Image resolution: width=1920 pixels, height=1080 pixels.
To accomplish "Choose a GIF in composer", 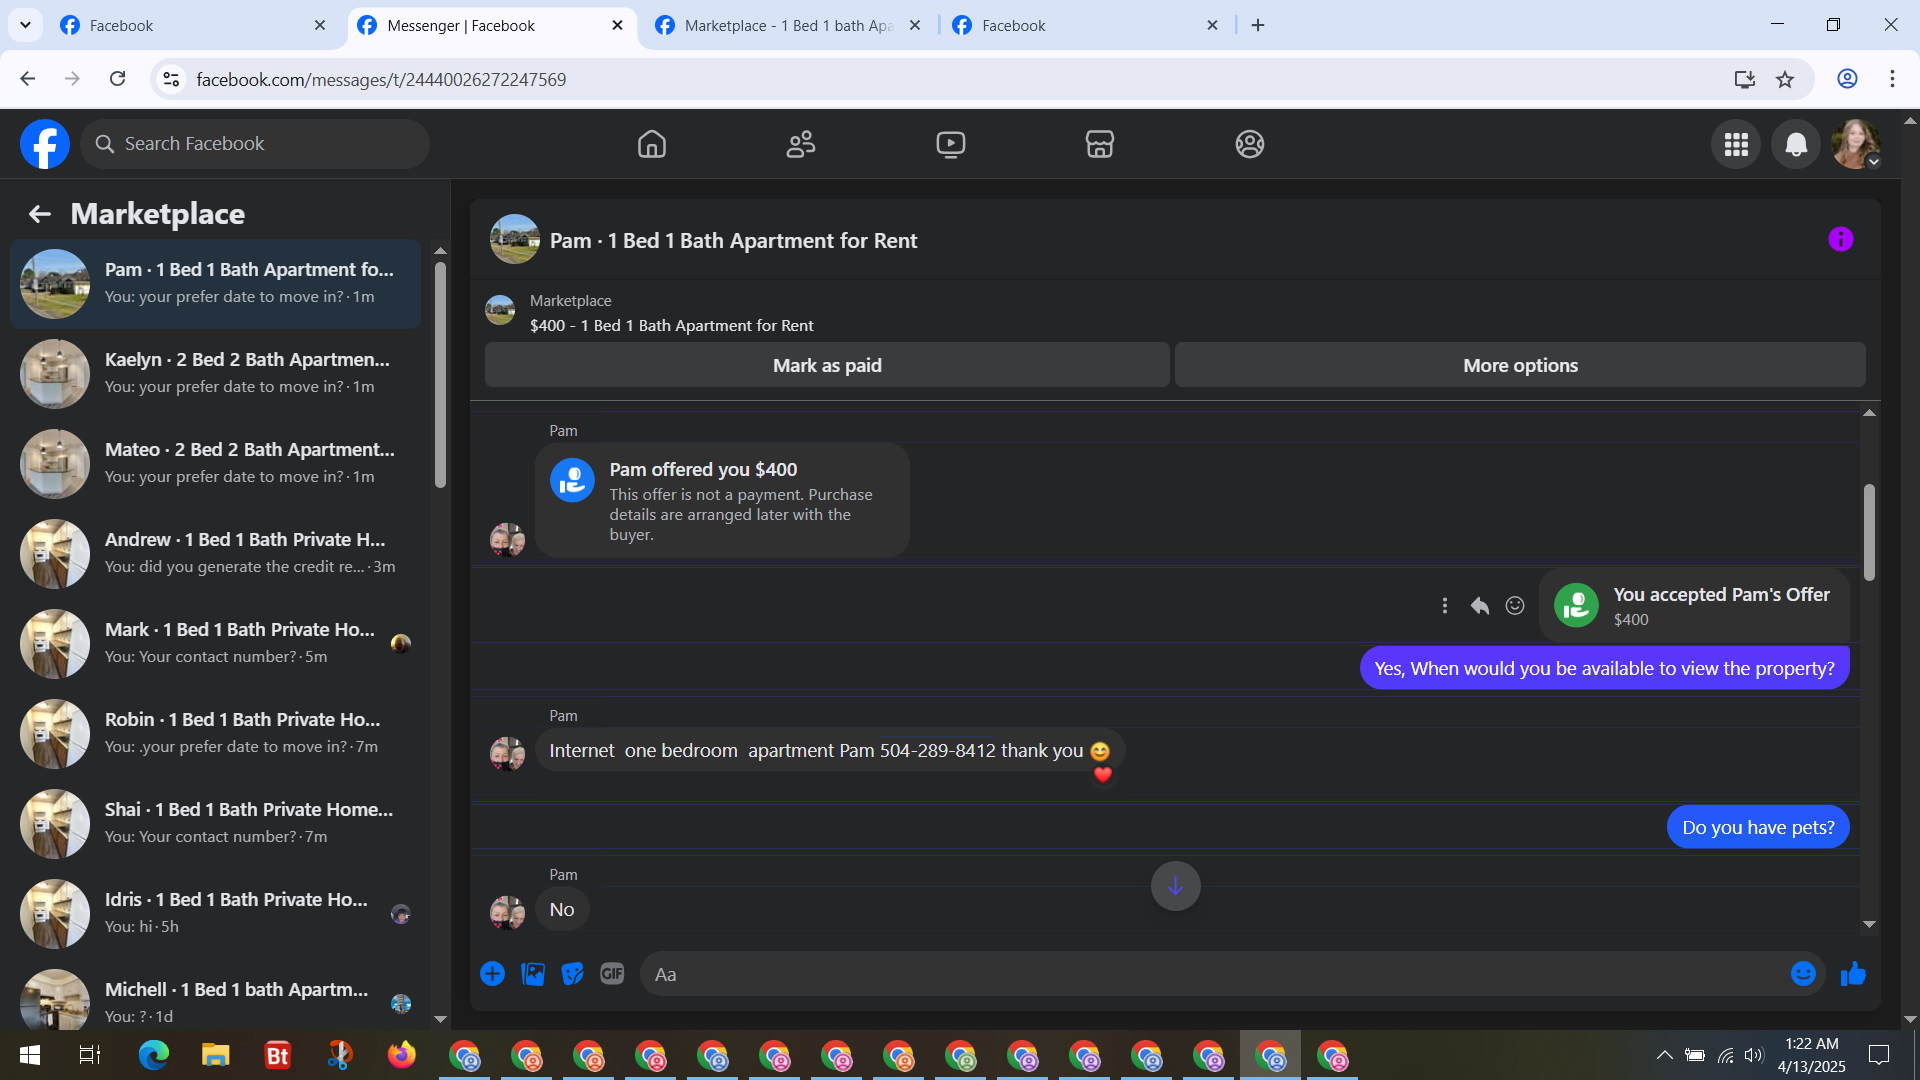I will coord(612,974).
